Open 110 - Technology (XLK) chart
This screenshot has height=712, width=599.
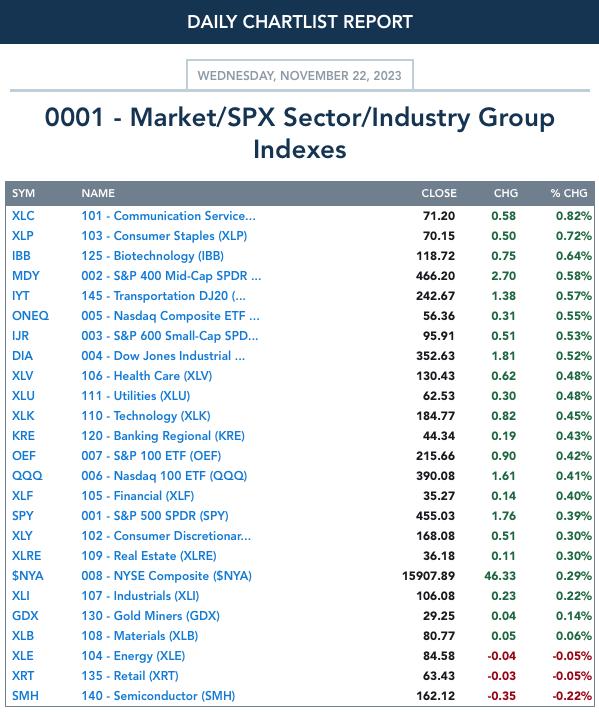146,415
